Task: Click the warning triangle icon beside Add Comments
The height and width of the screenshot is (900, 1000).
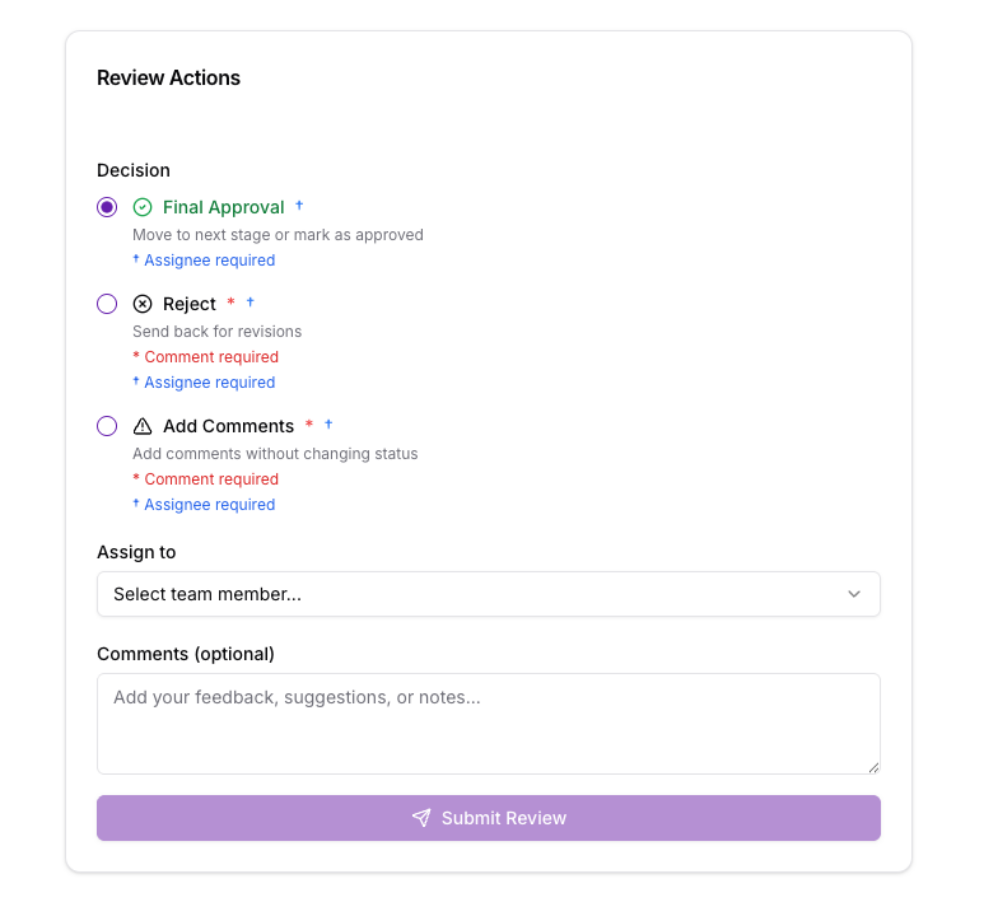Action: point(143,425)
